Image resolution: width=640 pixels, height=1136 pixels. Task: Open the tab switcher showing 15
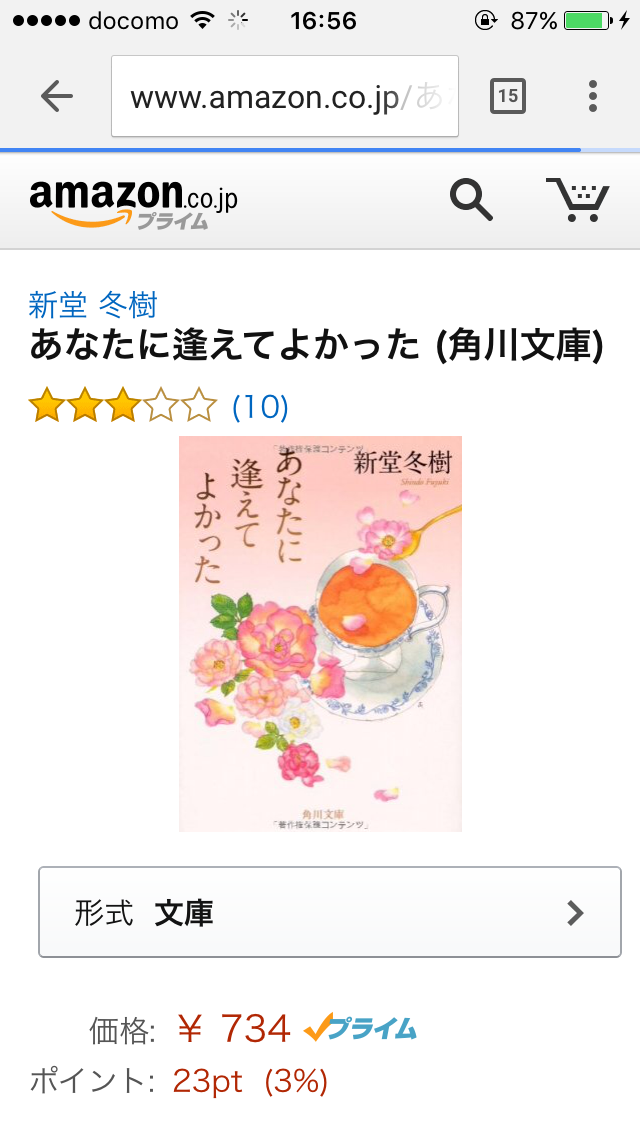(507, 96)
